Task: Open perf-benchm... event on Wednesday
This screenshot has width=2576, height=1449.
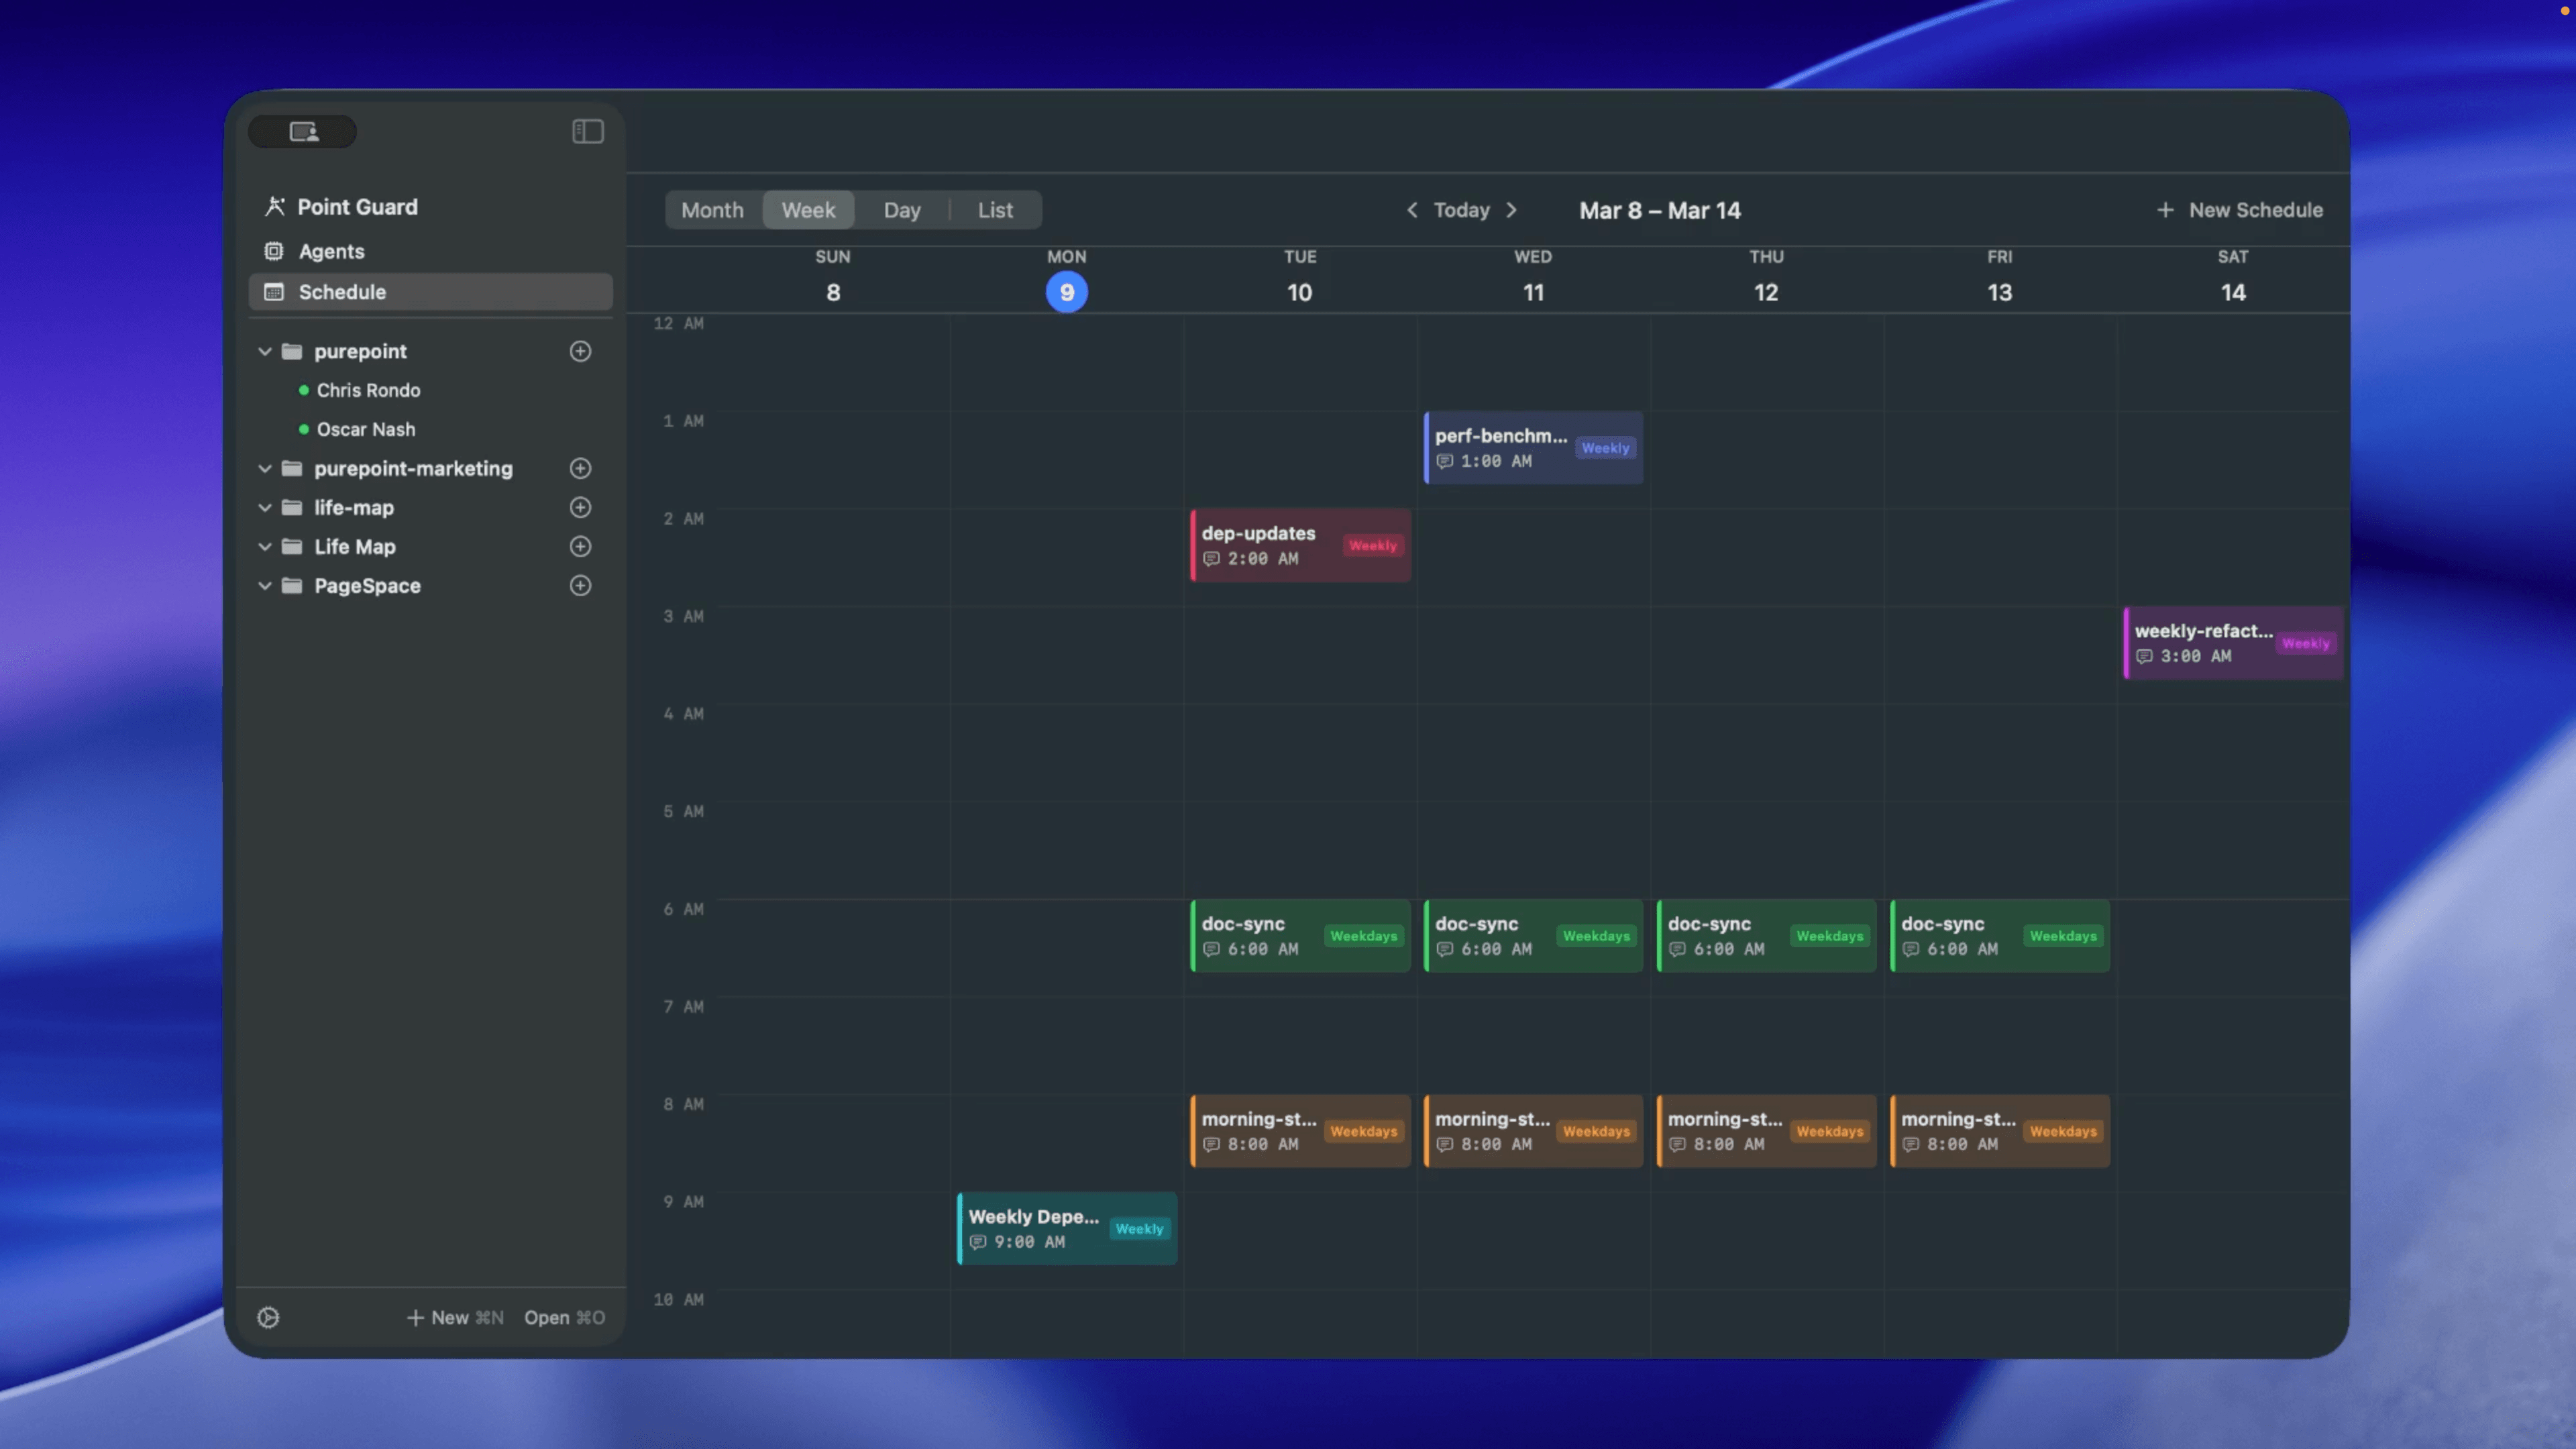Action: 1533,448
